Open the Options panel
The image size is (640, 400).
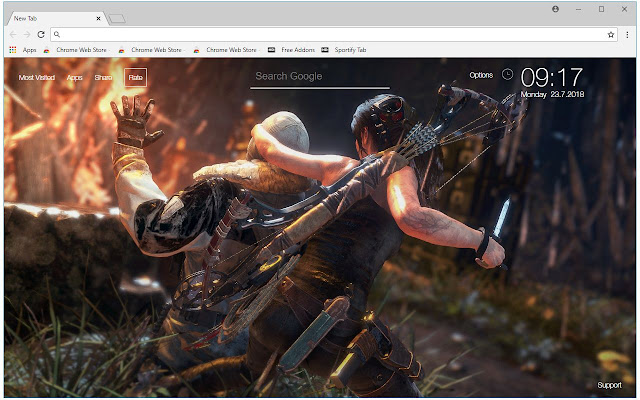(481, 75)
